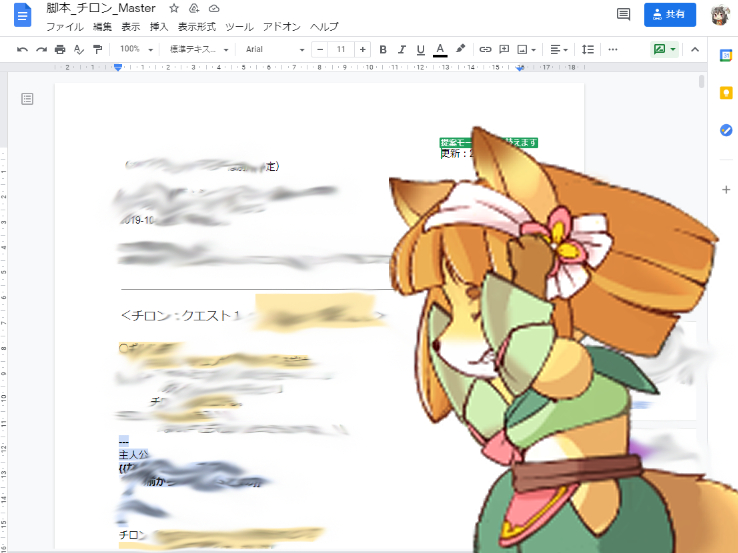
Task: Click the document title 脚本_チロン_Master
Action: 101,8
